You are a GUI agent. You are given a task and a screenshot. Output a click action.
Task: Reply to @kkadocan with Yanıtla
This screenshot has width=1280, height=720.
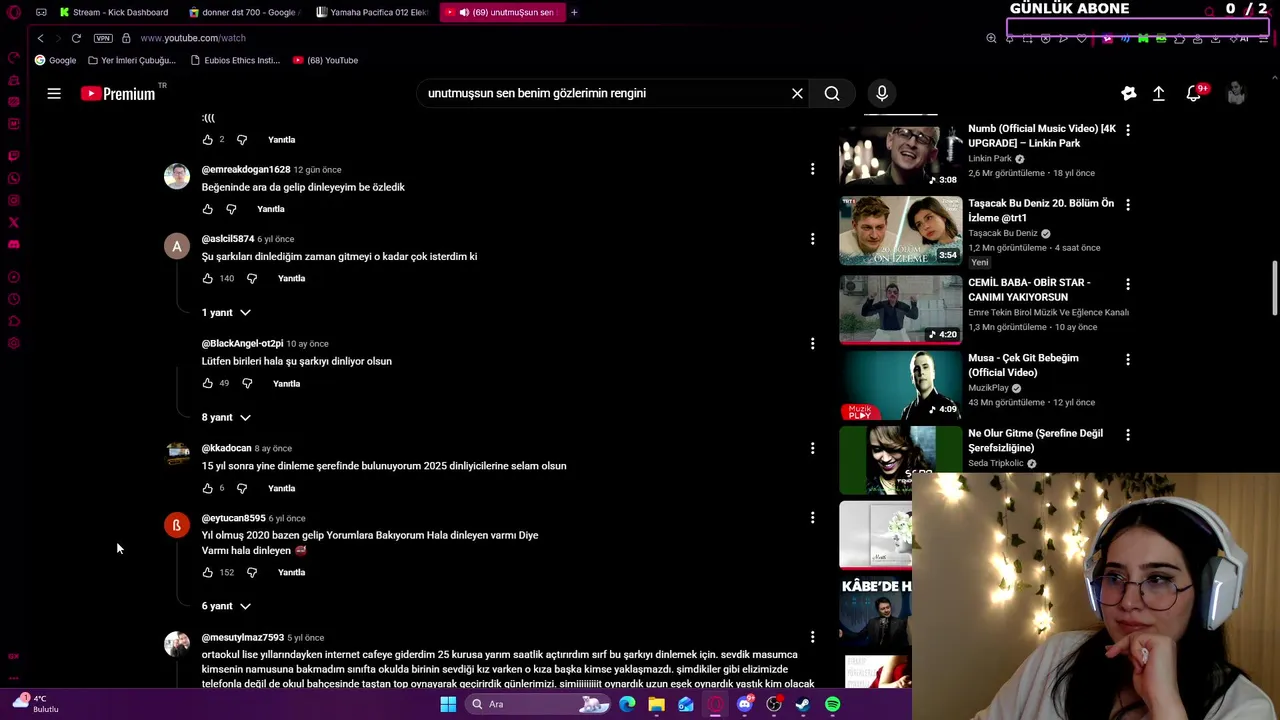point(282,488)
